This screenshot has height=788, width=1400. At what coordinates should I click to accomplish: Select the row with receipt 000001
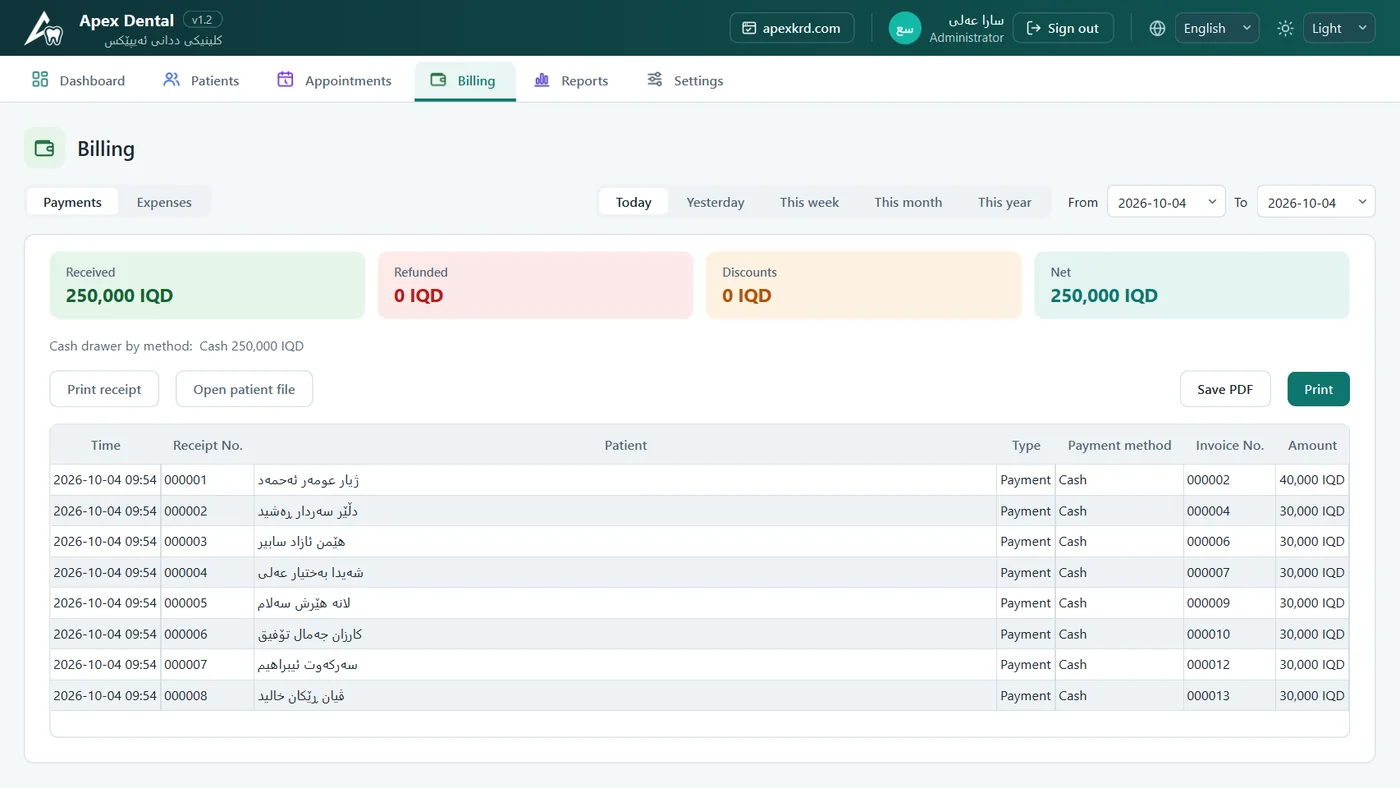click(699, 480)
